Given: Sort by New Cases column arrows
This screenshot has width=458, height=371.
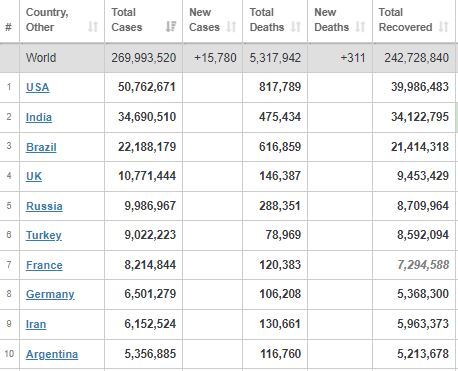Looking at the screenshot, I should (231, 27).
